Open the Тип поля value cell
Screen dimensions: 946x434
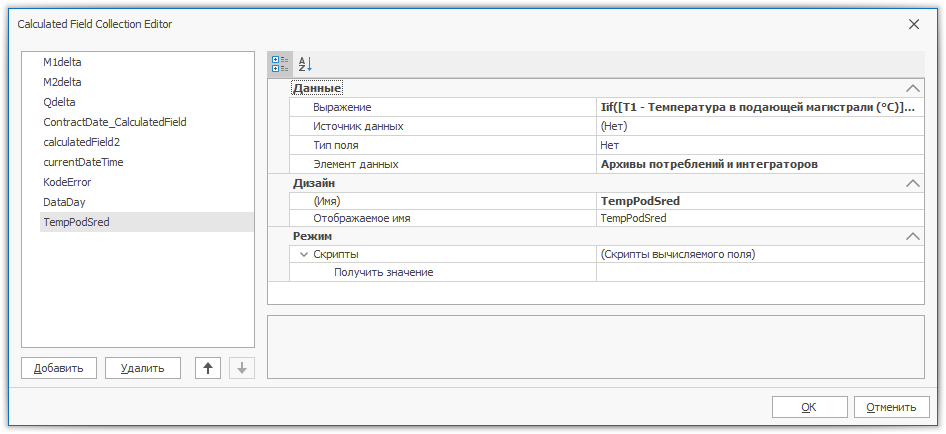click(757, 145)
